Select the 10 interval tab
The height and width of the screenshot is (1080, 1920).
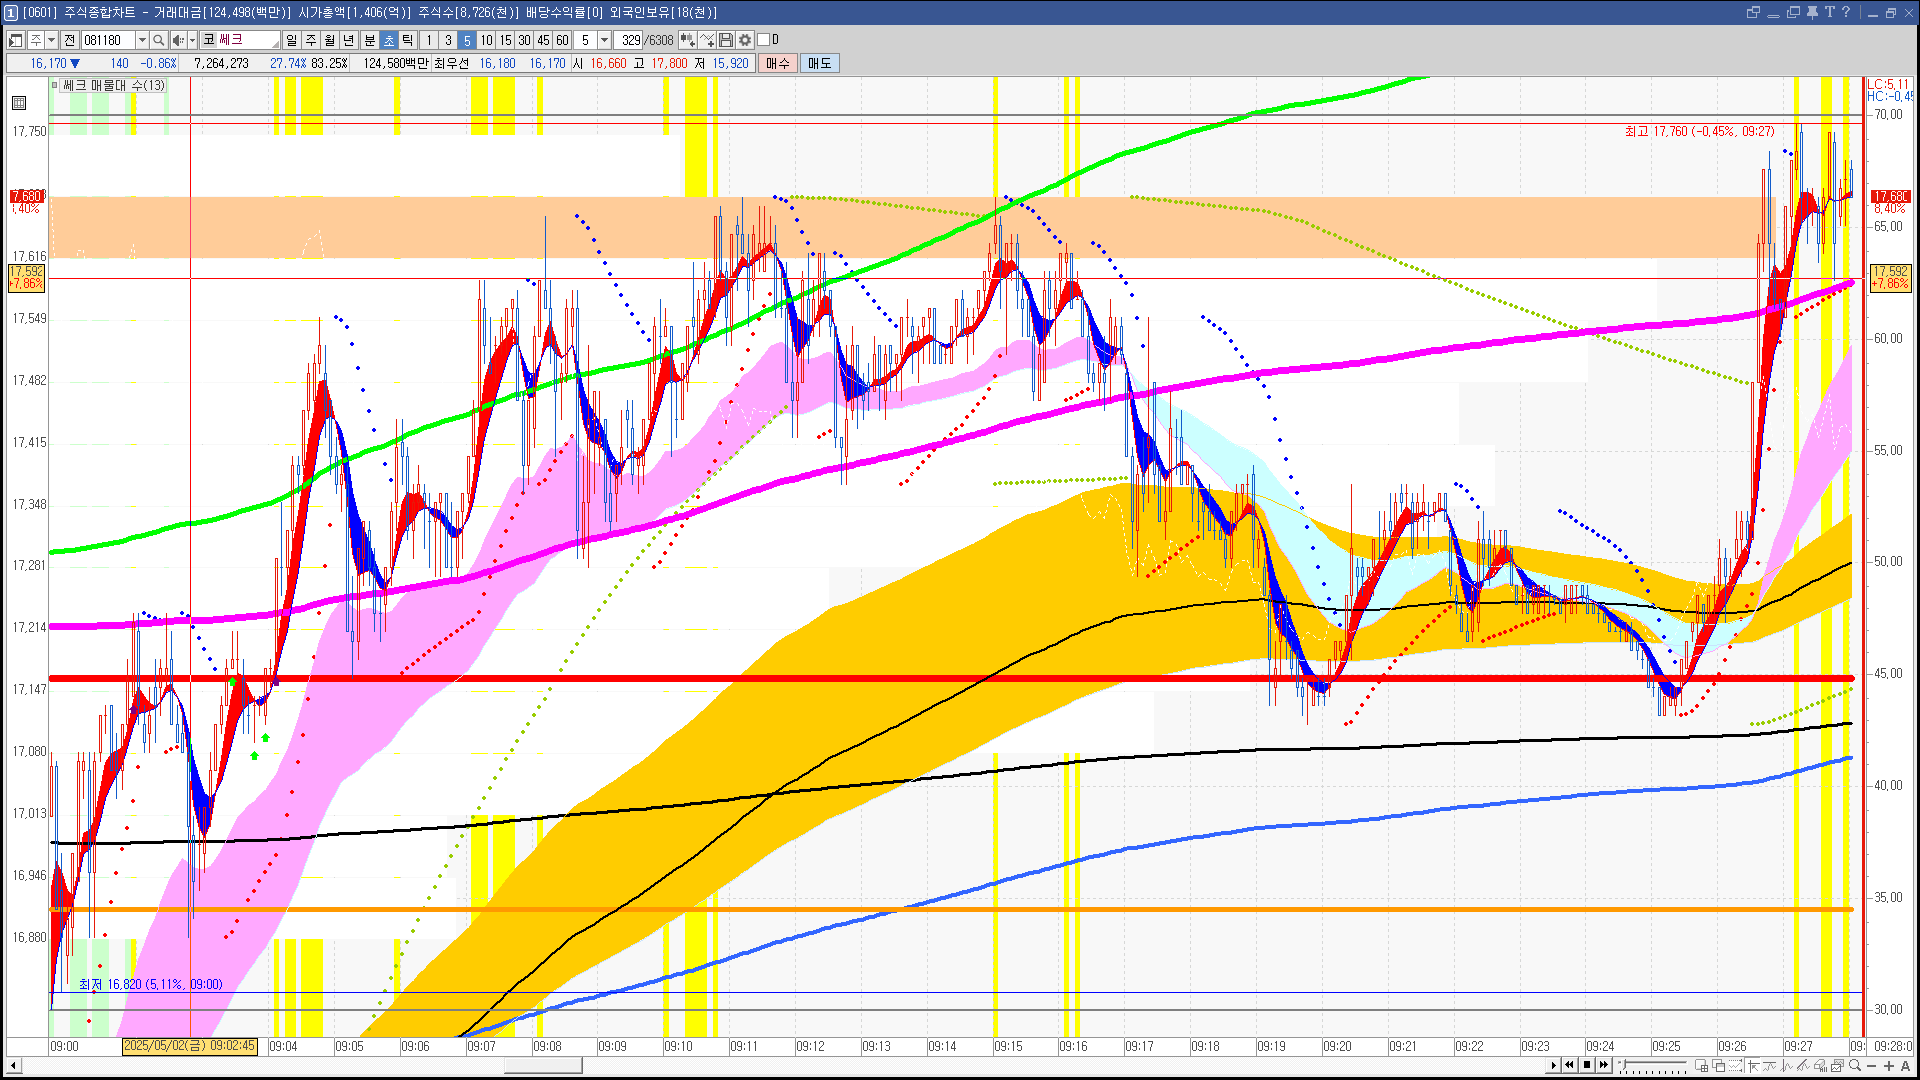click(486, 40)
